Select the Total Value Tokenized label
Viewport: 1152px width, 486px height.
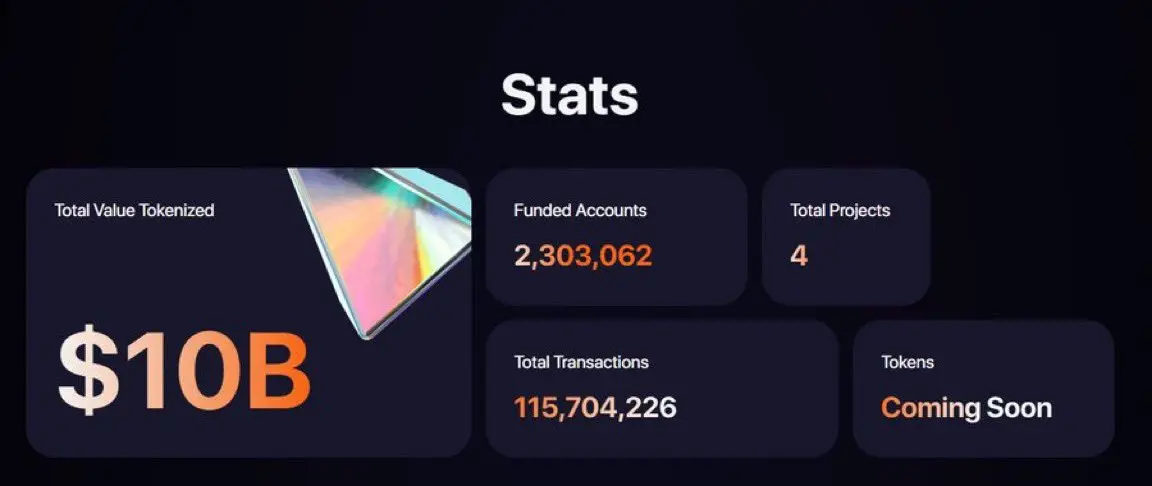point(134,210)
